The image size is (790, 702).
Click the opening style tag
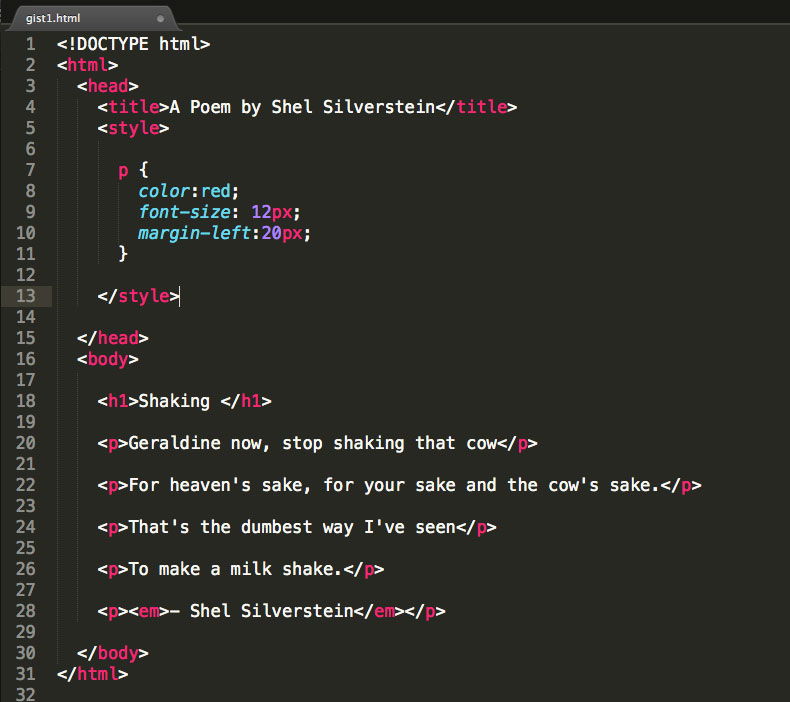pos(134,129)
